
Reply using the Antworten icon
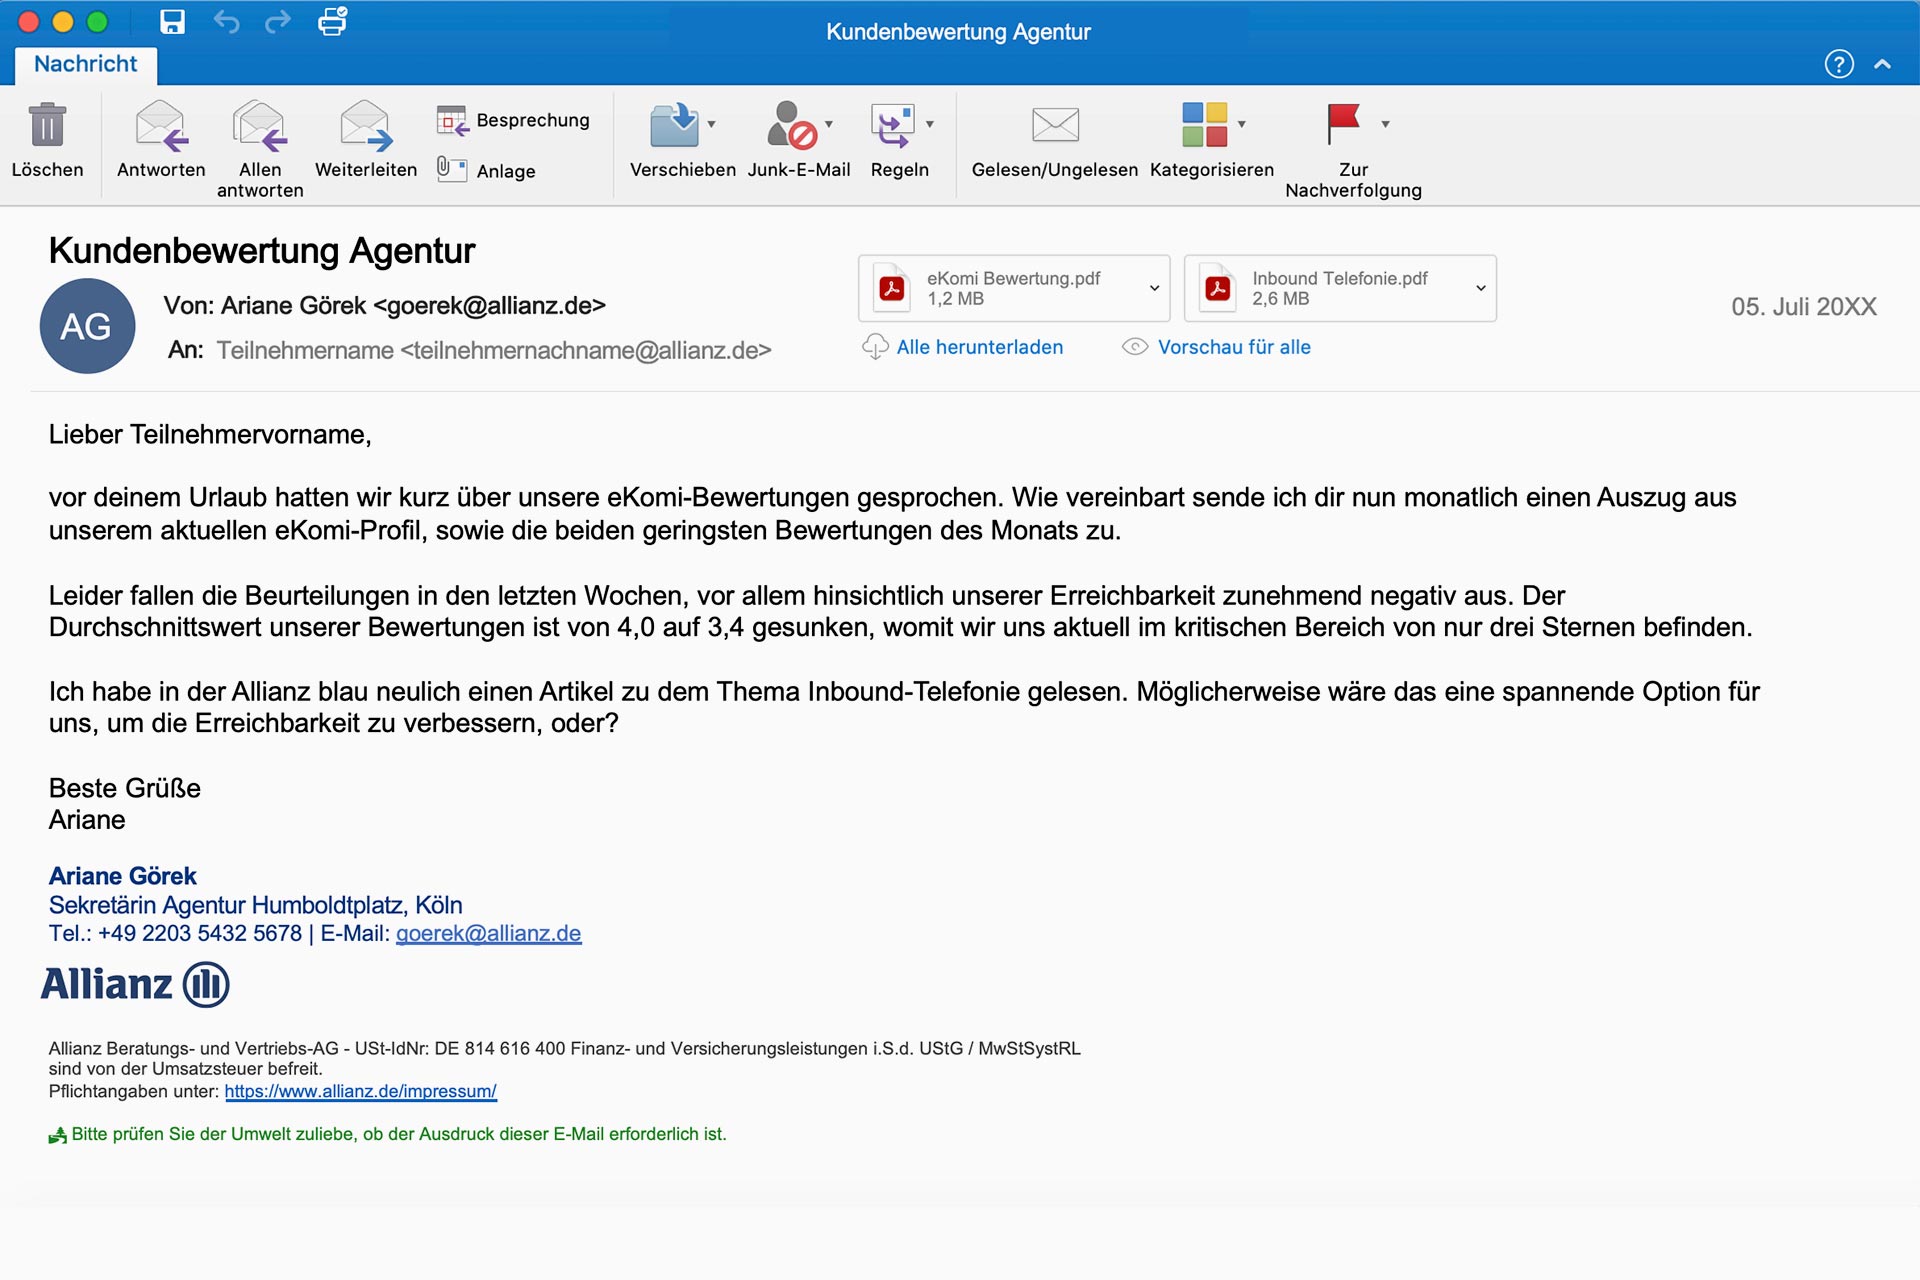161,126
